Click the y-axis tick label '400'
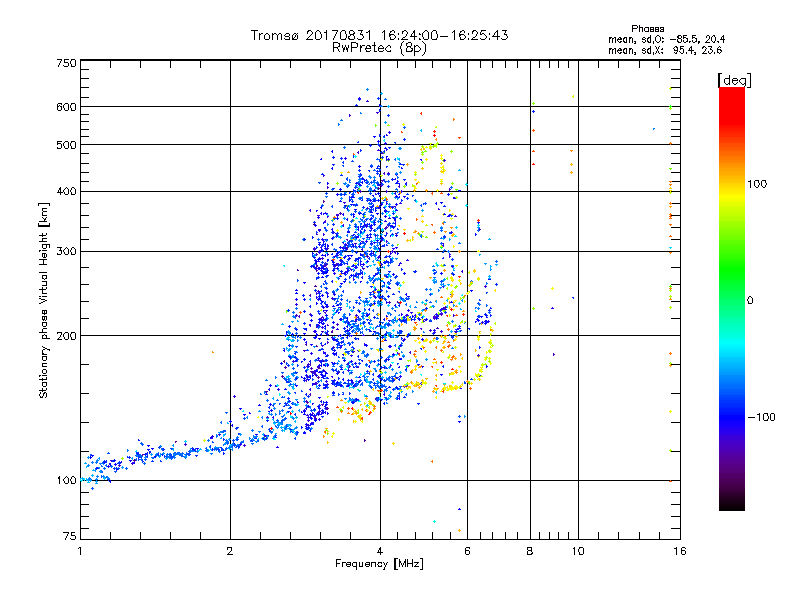Image resolution: width=800 pixels, height=600 pixels. coord(67,192)
